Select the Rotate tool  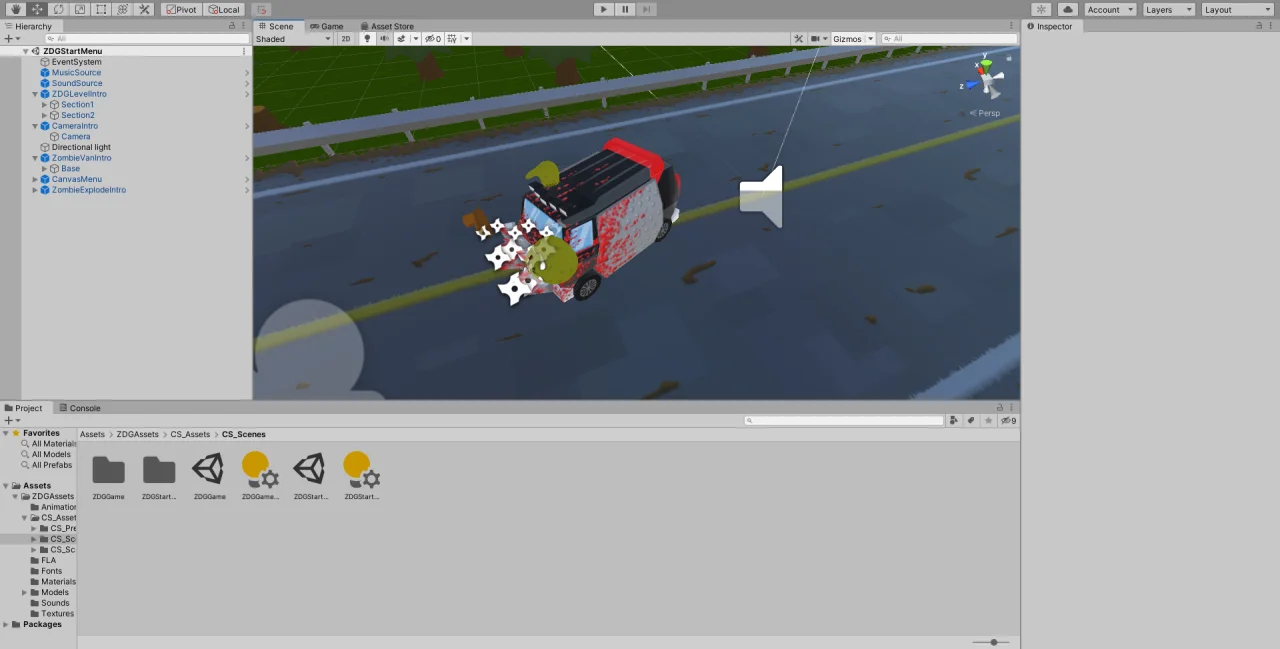(58, 9)
